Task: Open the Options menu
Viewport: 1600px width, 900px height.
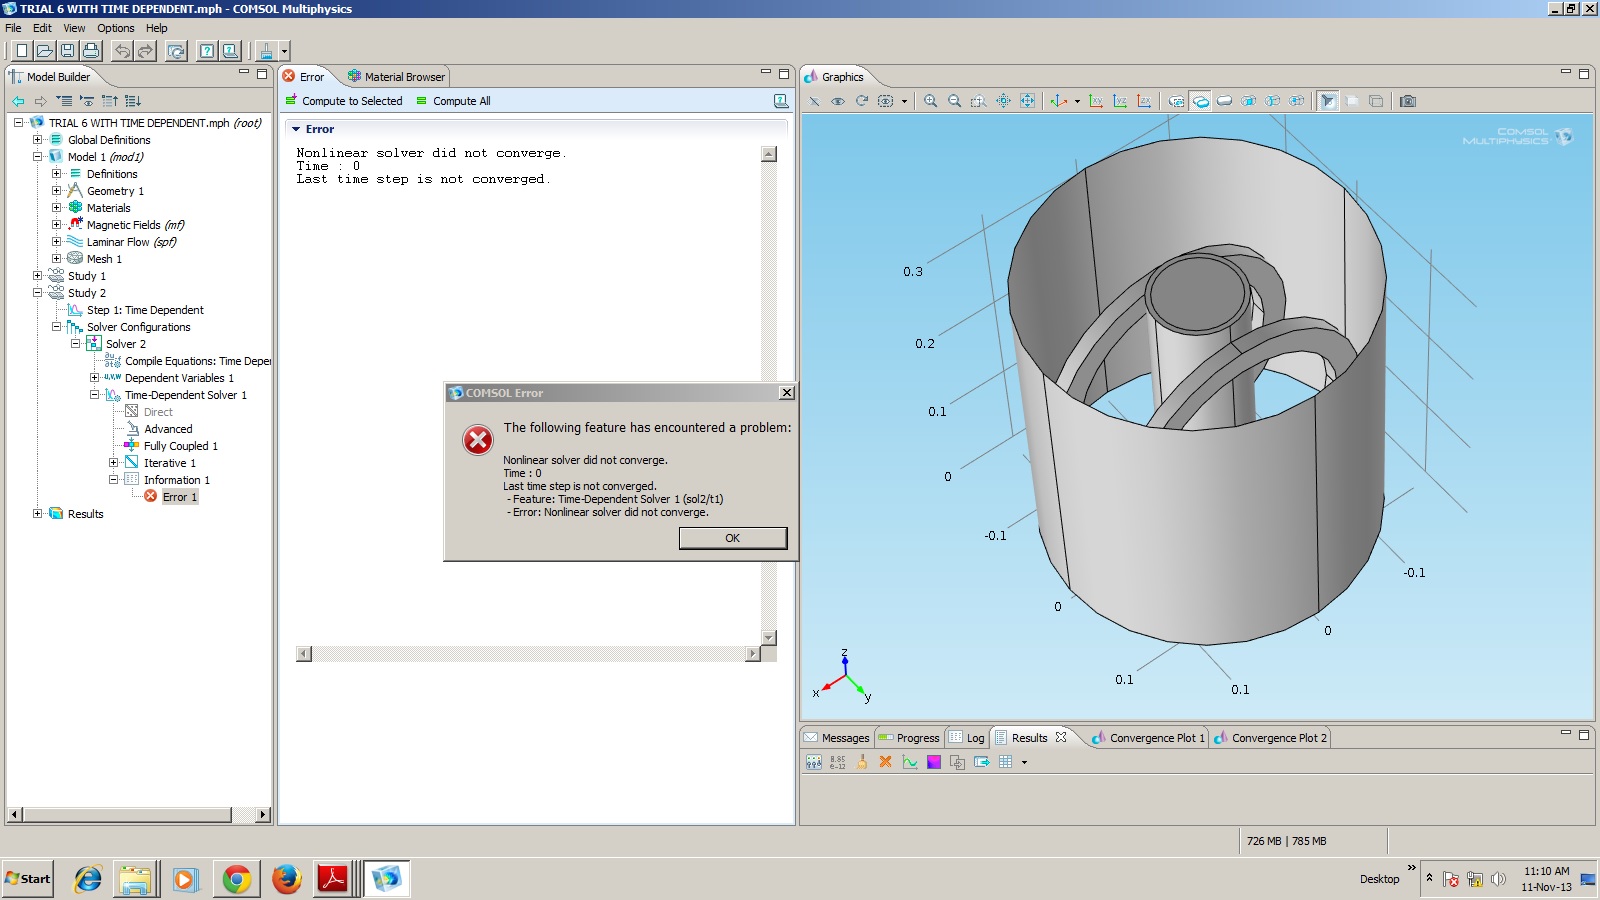Action: (x=115, y=28)
